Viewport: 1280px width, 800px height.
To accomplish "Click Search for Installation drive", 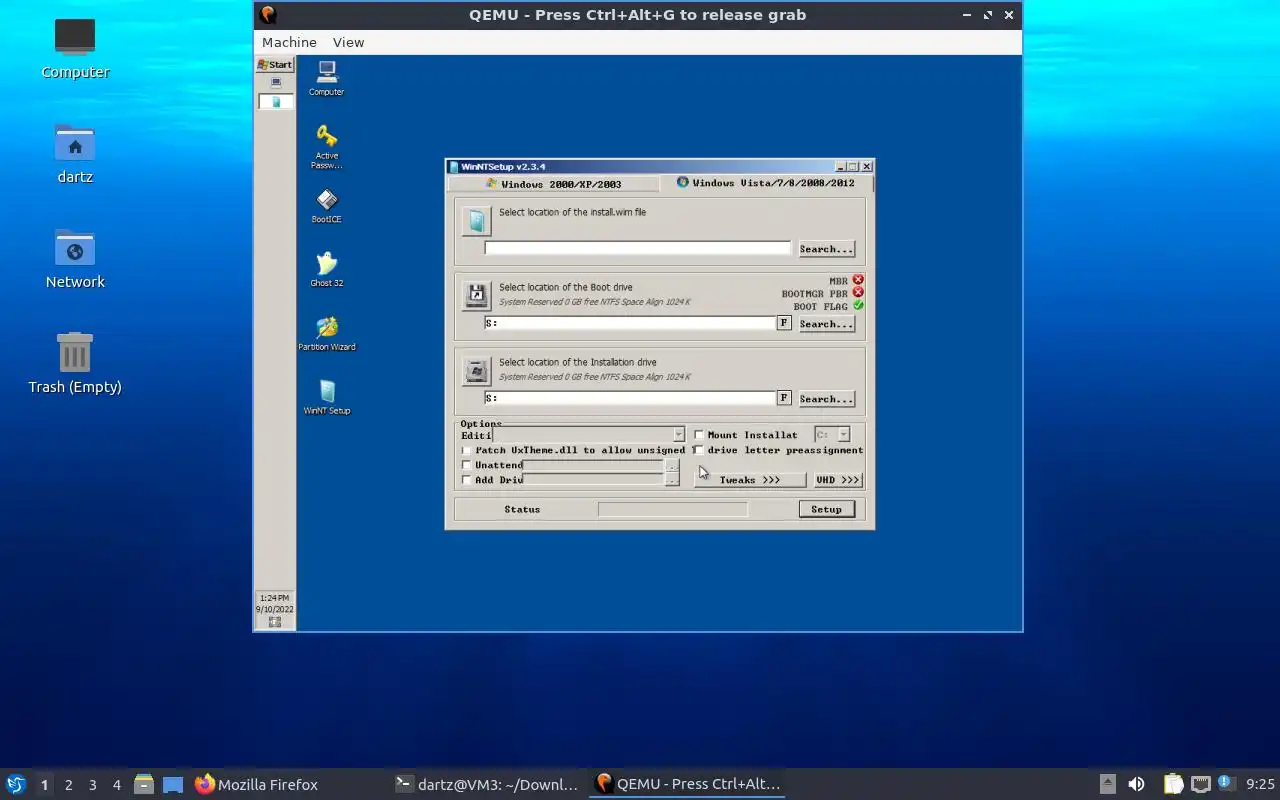I will (x=826, y=399).
